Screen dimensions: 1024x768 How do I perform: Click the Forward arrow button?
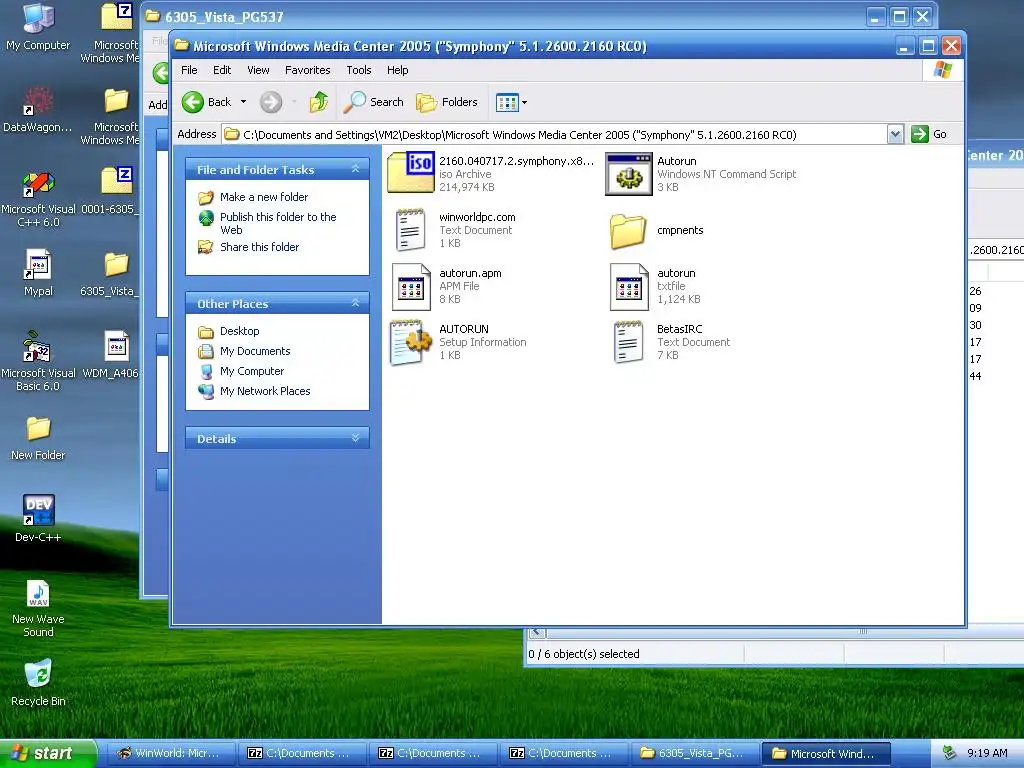click(270, 102)
